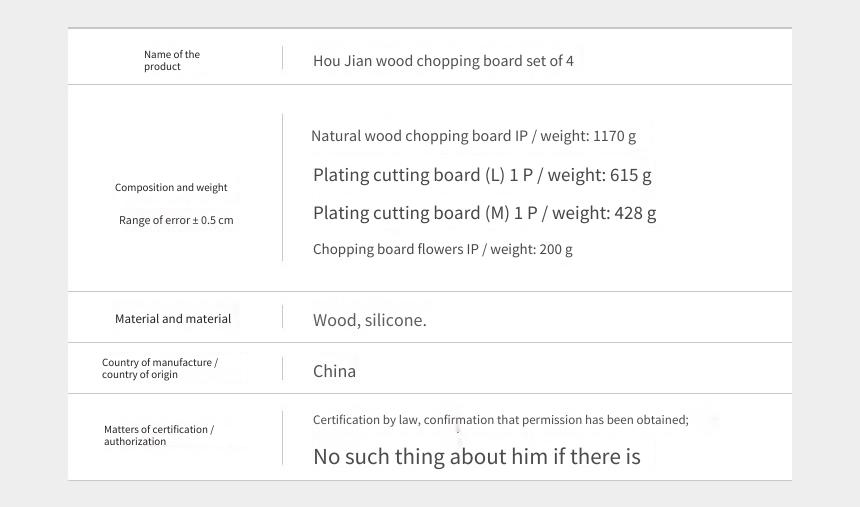
Task: Click the 'Name of the product' label
Action: 172,60
